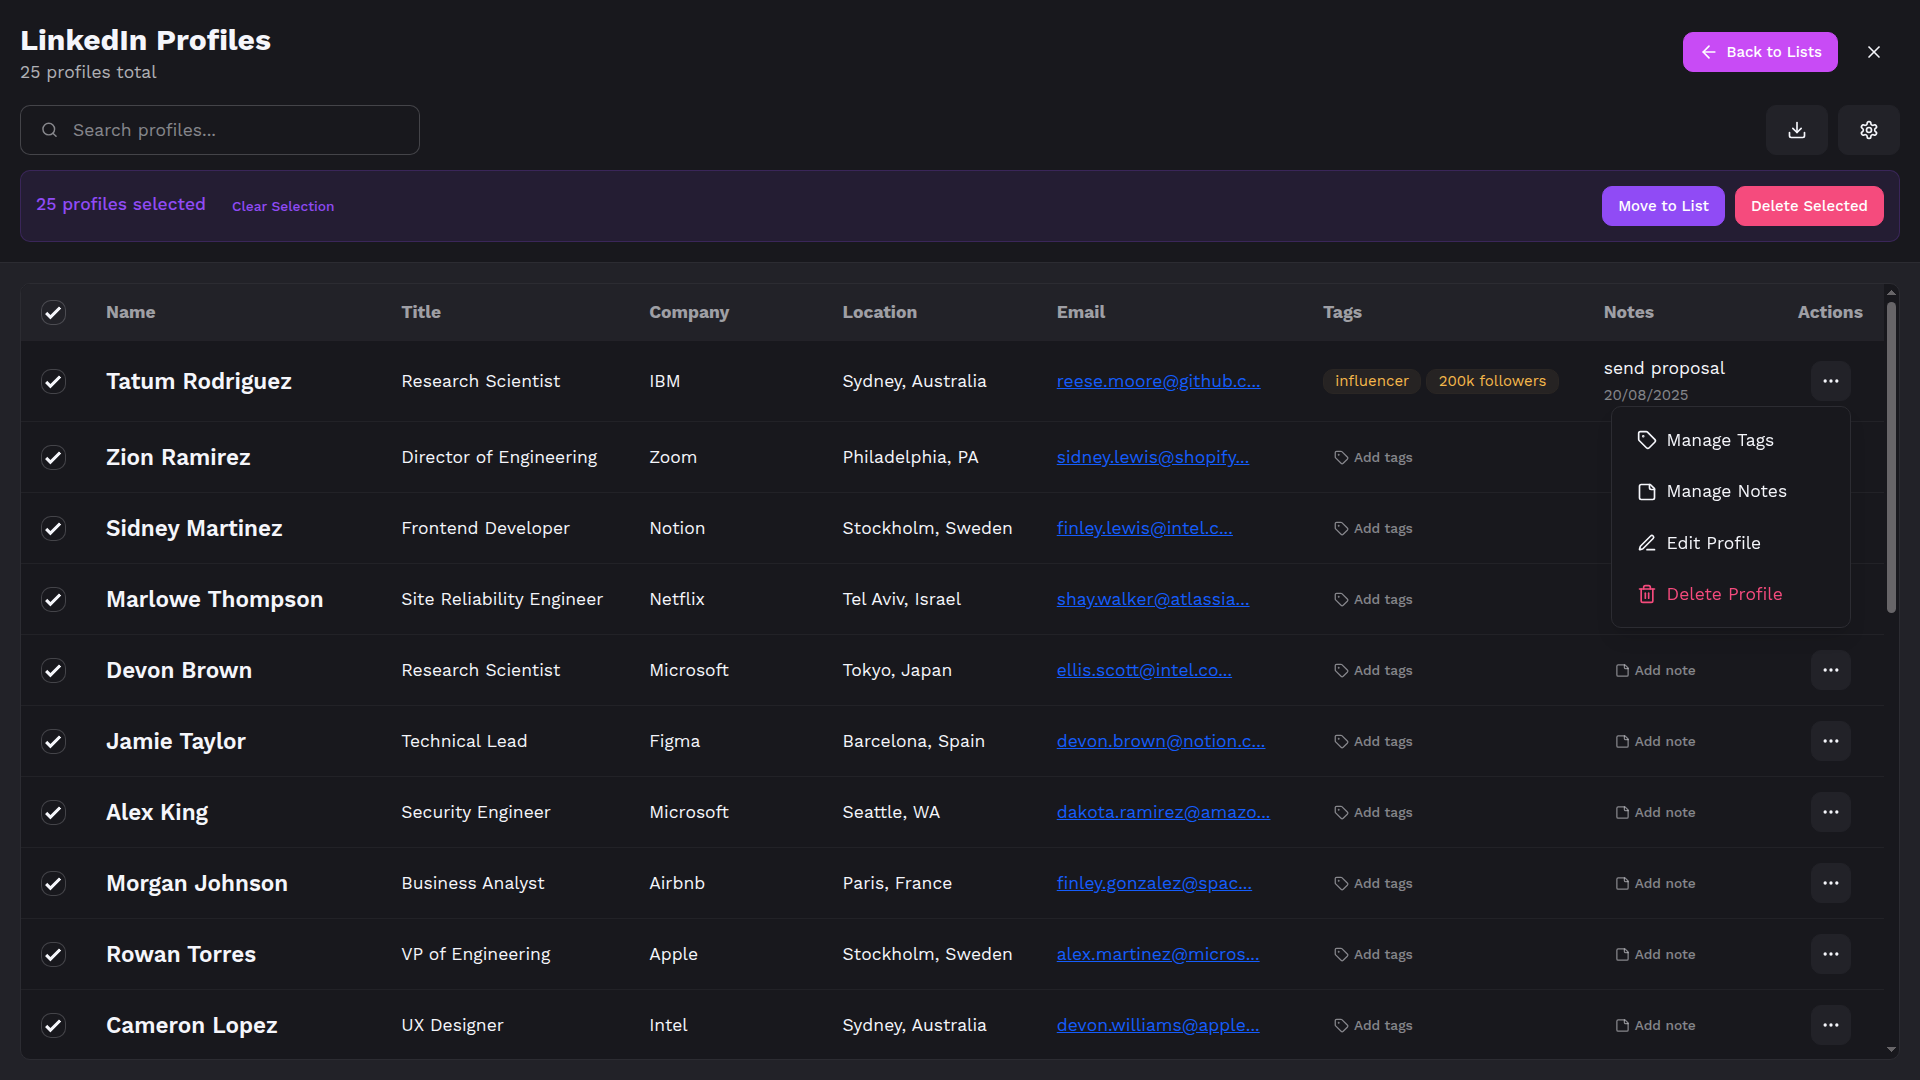
Task: Click the download/export icon button
Action: click(x=1797, y=130)
